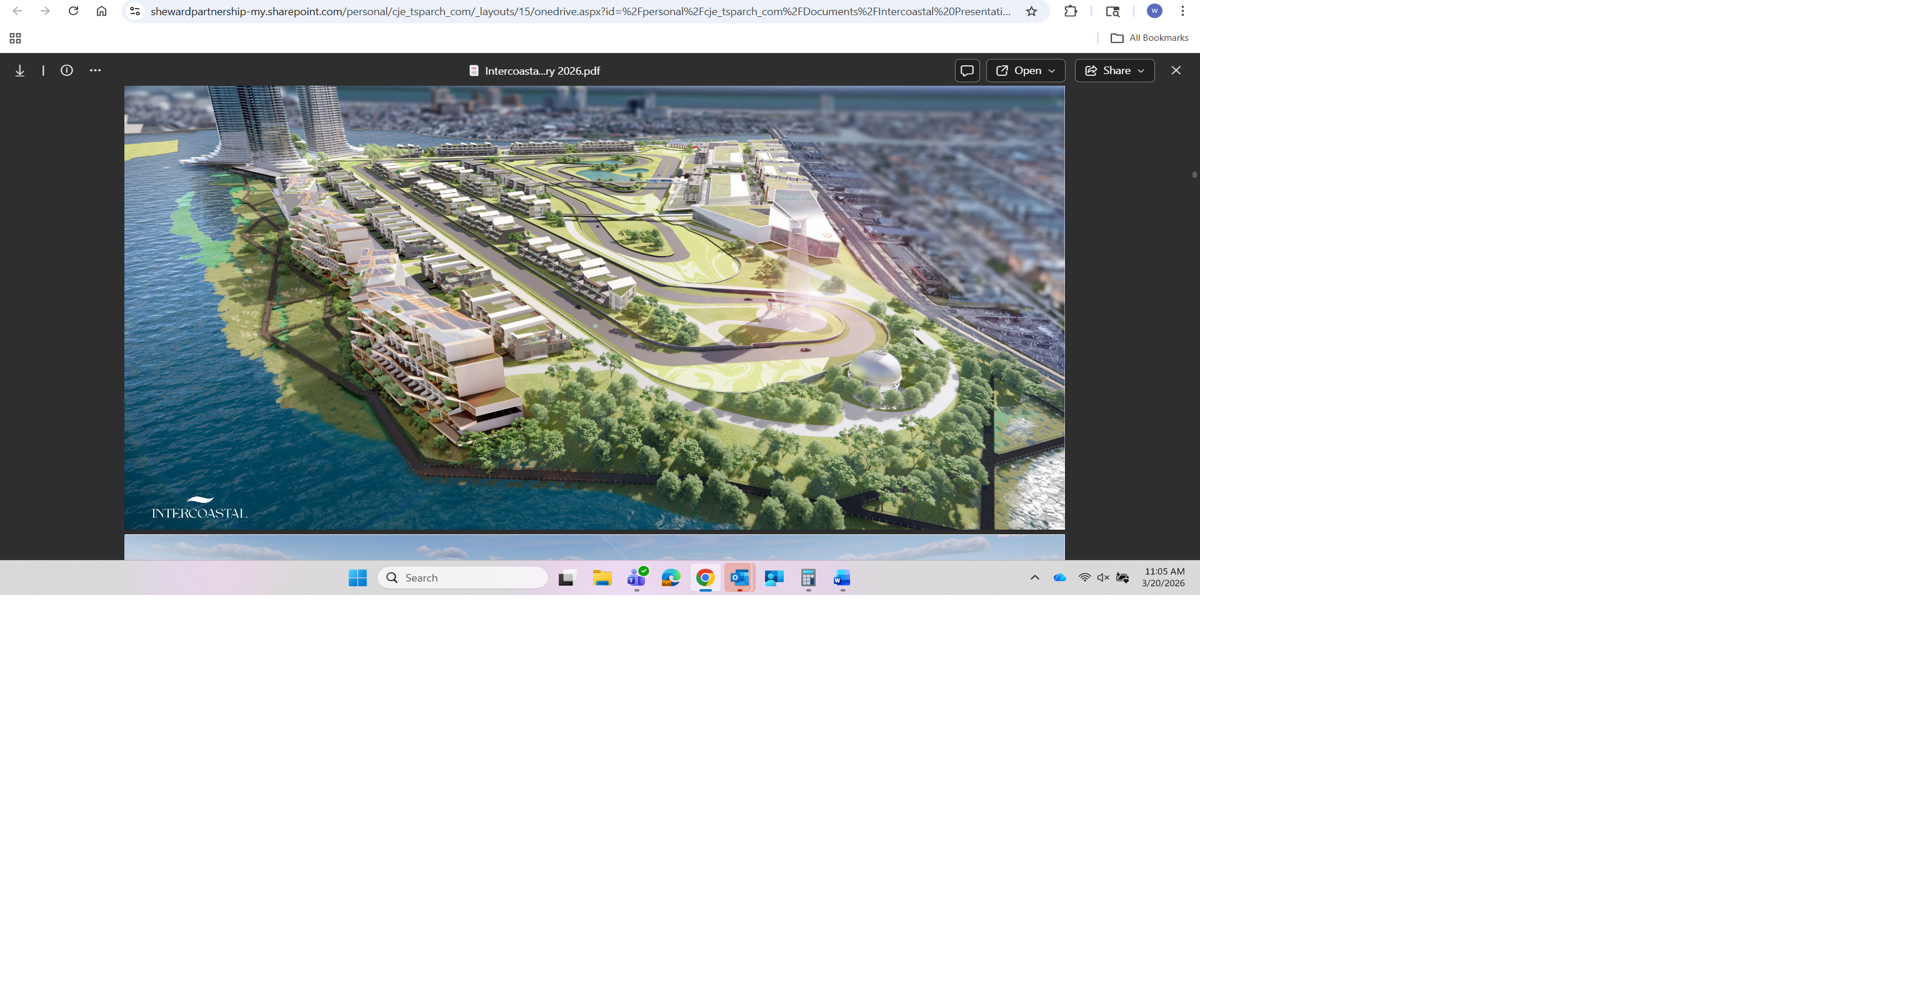Open File Explorer from the taskbar
Image resolution: width=1920 pixels, height=1008 pixels.
(602, 578)
